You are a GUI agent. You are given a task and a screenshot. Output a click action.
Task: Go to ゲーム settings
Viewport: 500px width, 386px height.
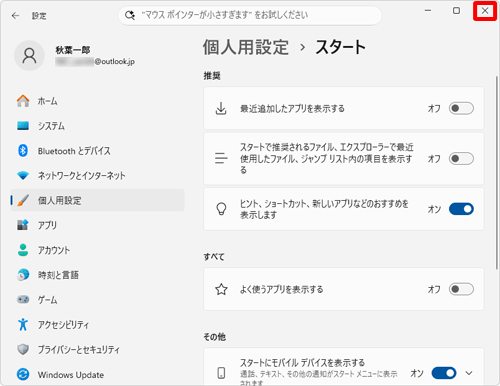98,299
